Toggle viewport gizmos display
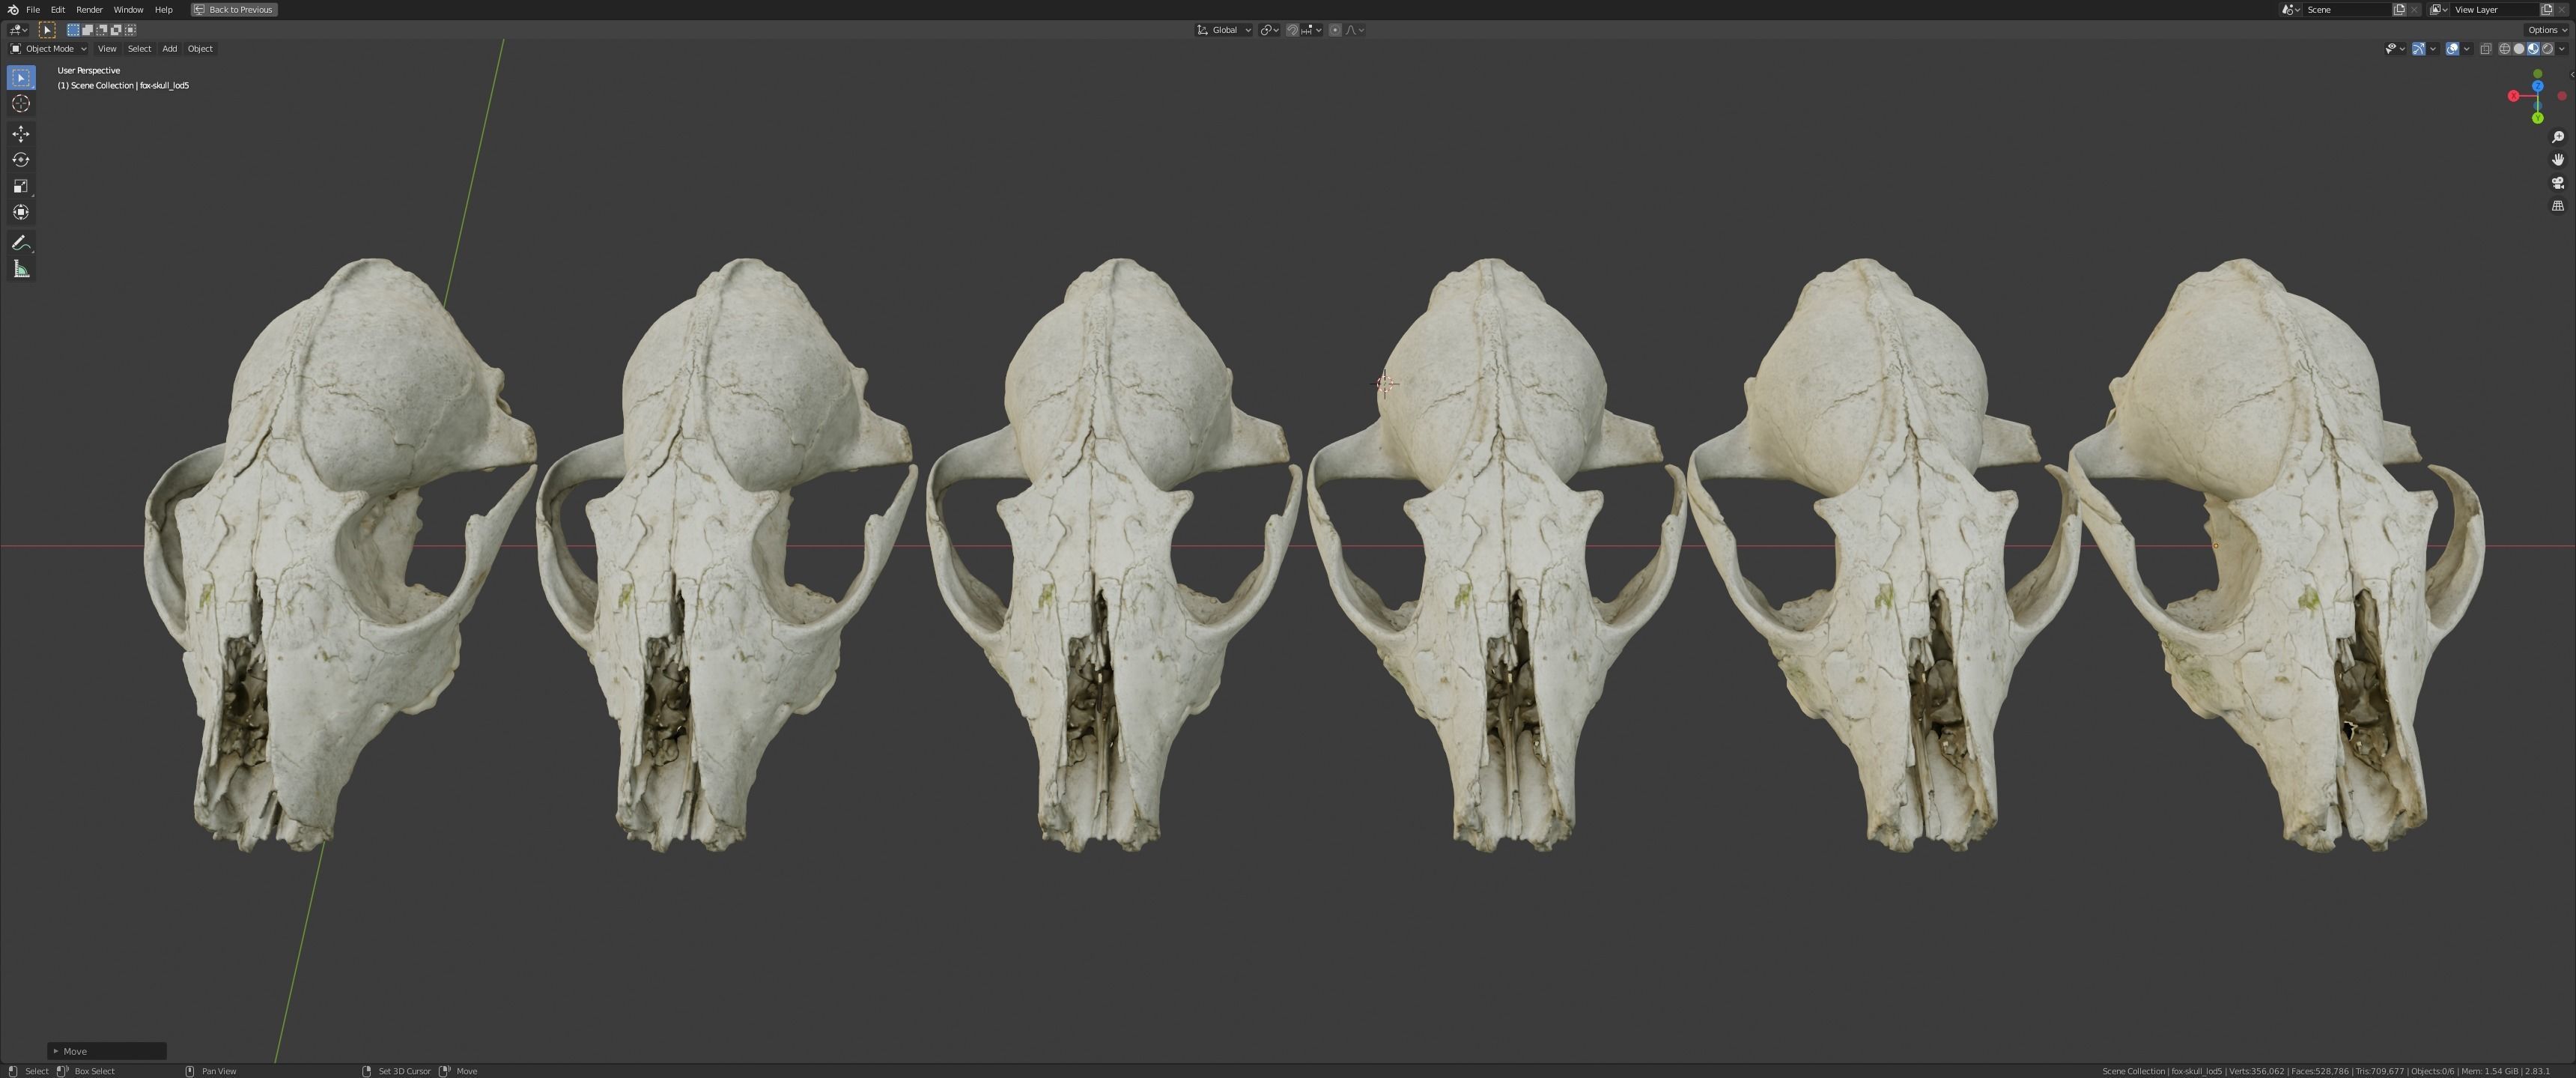The height and width of the screenshot is (1078, 2576). point(2418,48)
